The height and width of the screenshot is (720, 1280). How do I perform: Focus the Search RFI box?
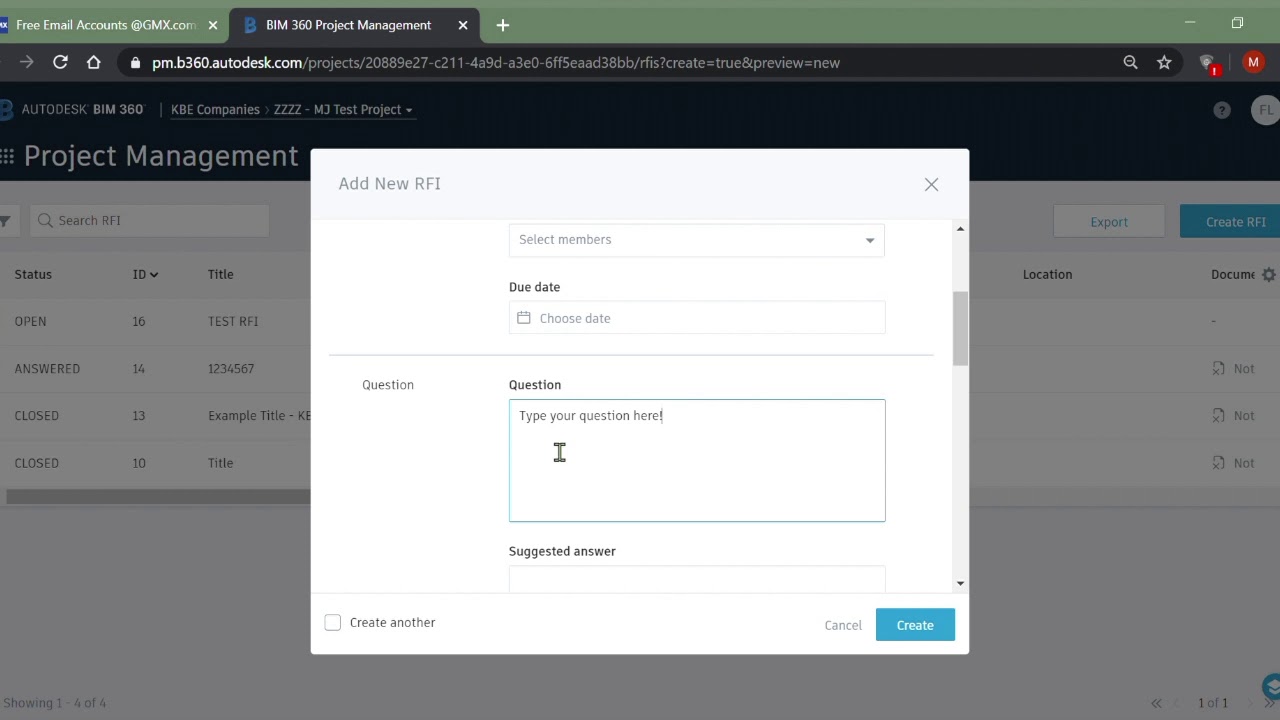149,220
